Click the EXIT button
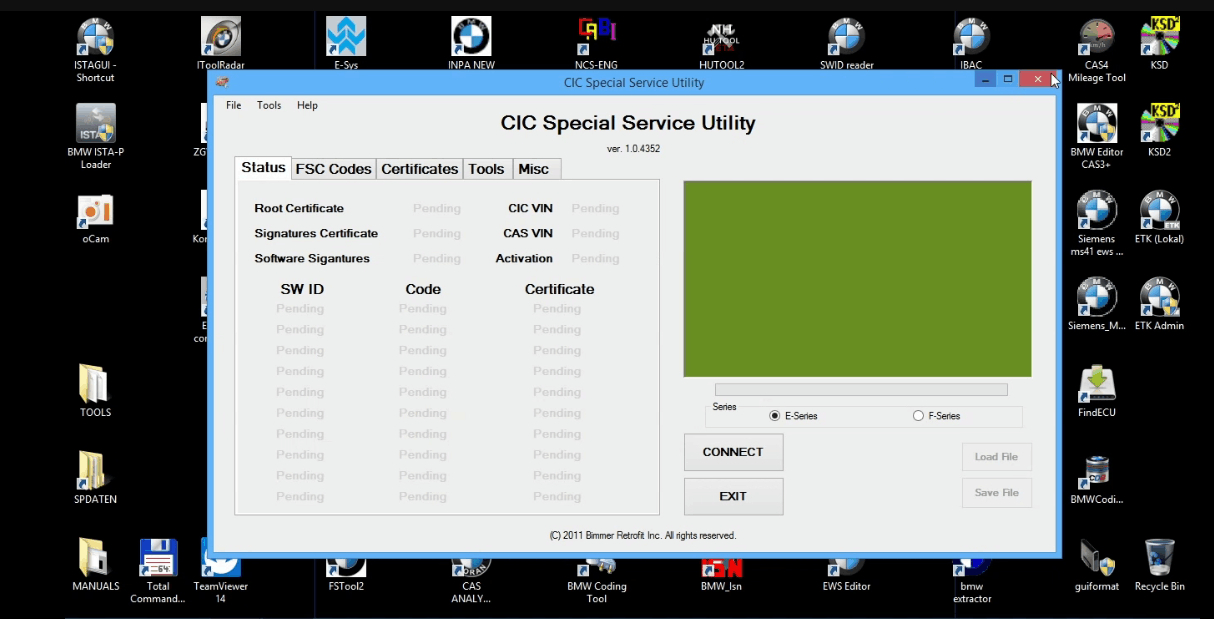Image resolution: width=1214 pixels, height=619 pixels. click(733, 496)
